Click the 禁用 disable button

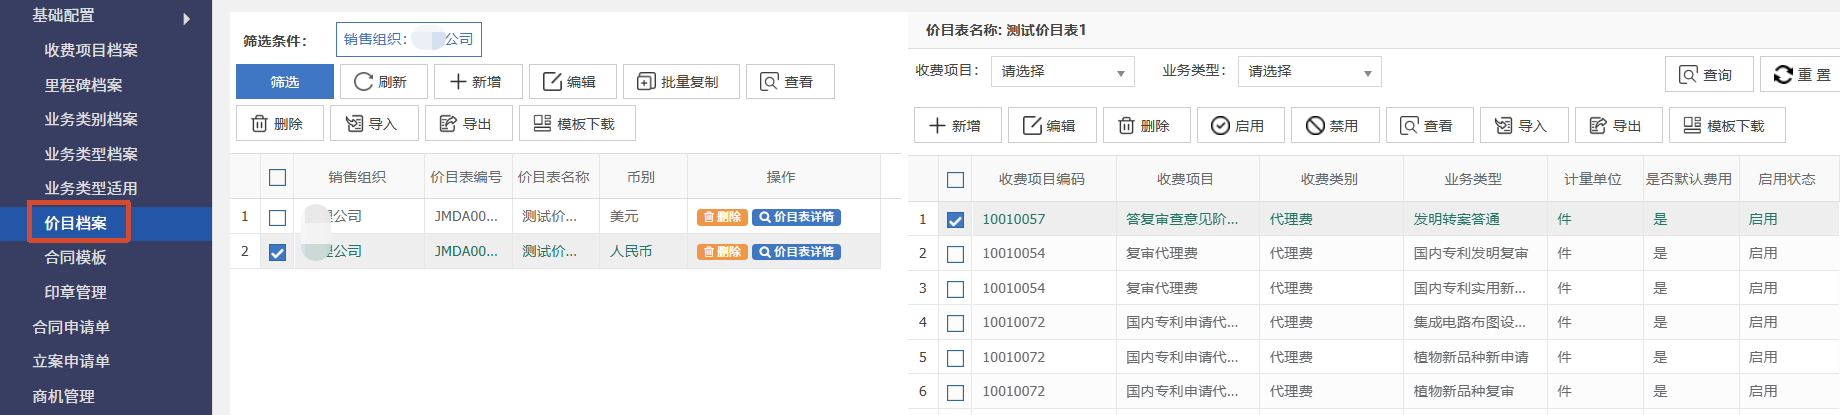pos(1335,126)
